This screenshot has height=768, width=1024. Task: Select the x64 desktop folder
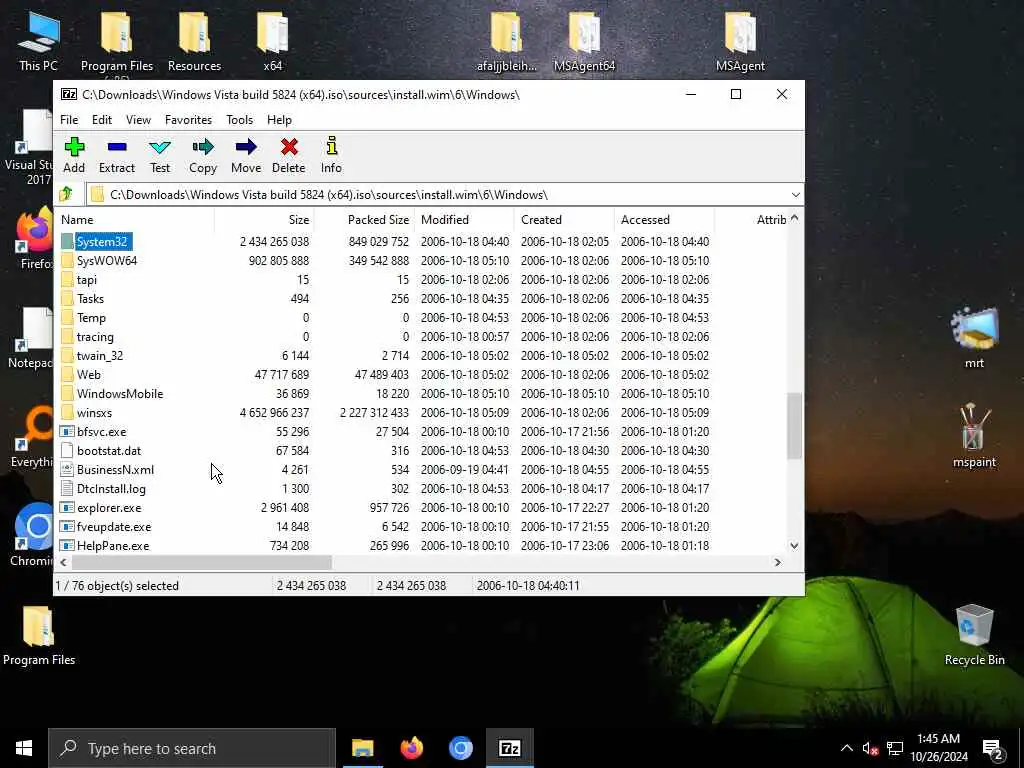click(x=272, y=41)
